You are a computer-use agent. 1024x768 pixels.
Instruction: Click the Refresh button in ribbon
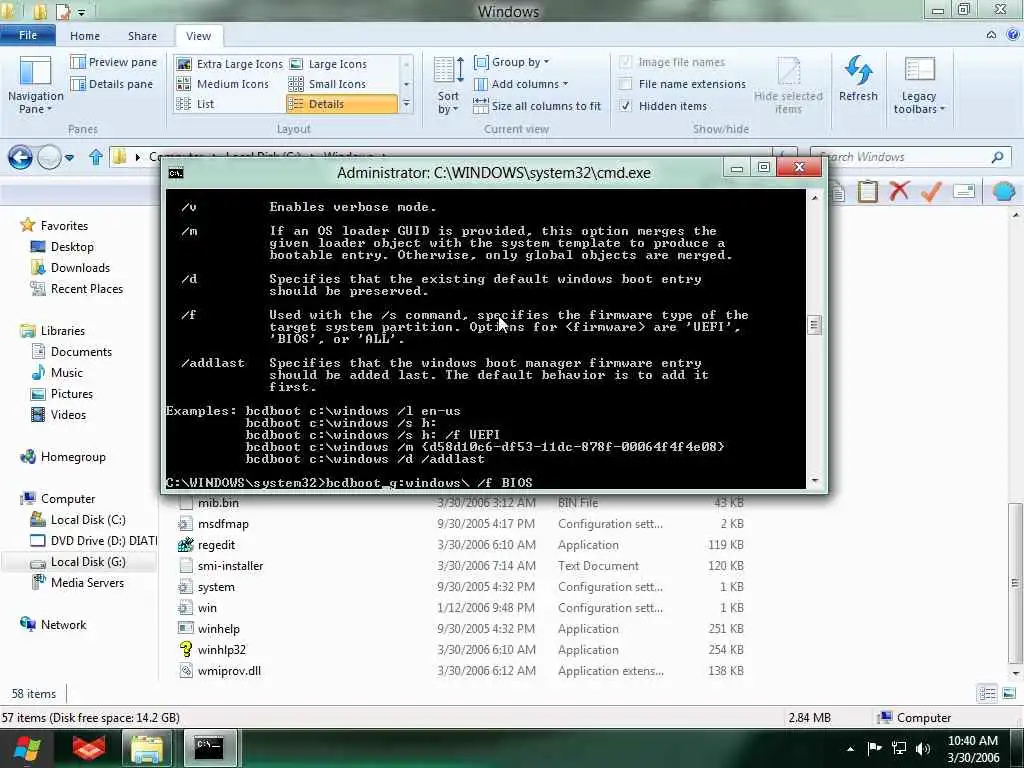858,79
